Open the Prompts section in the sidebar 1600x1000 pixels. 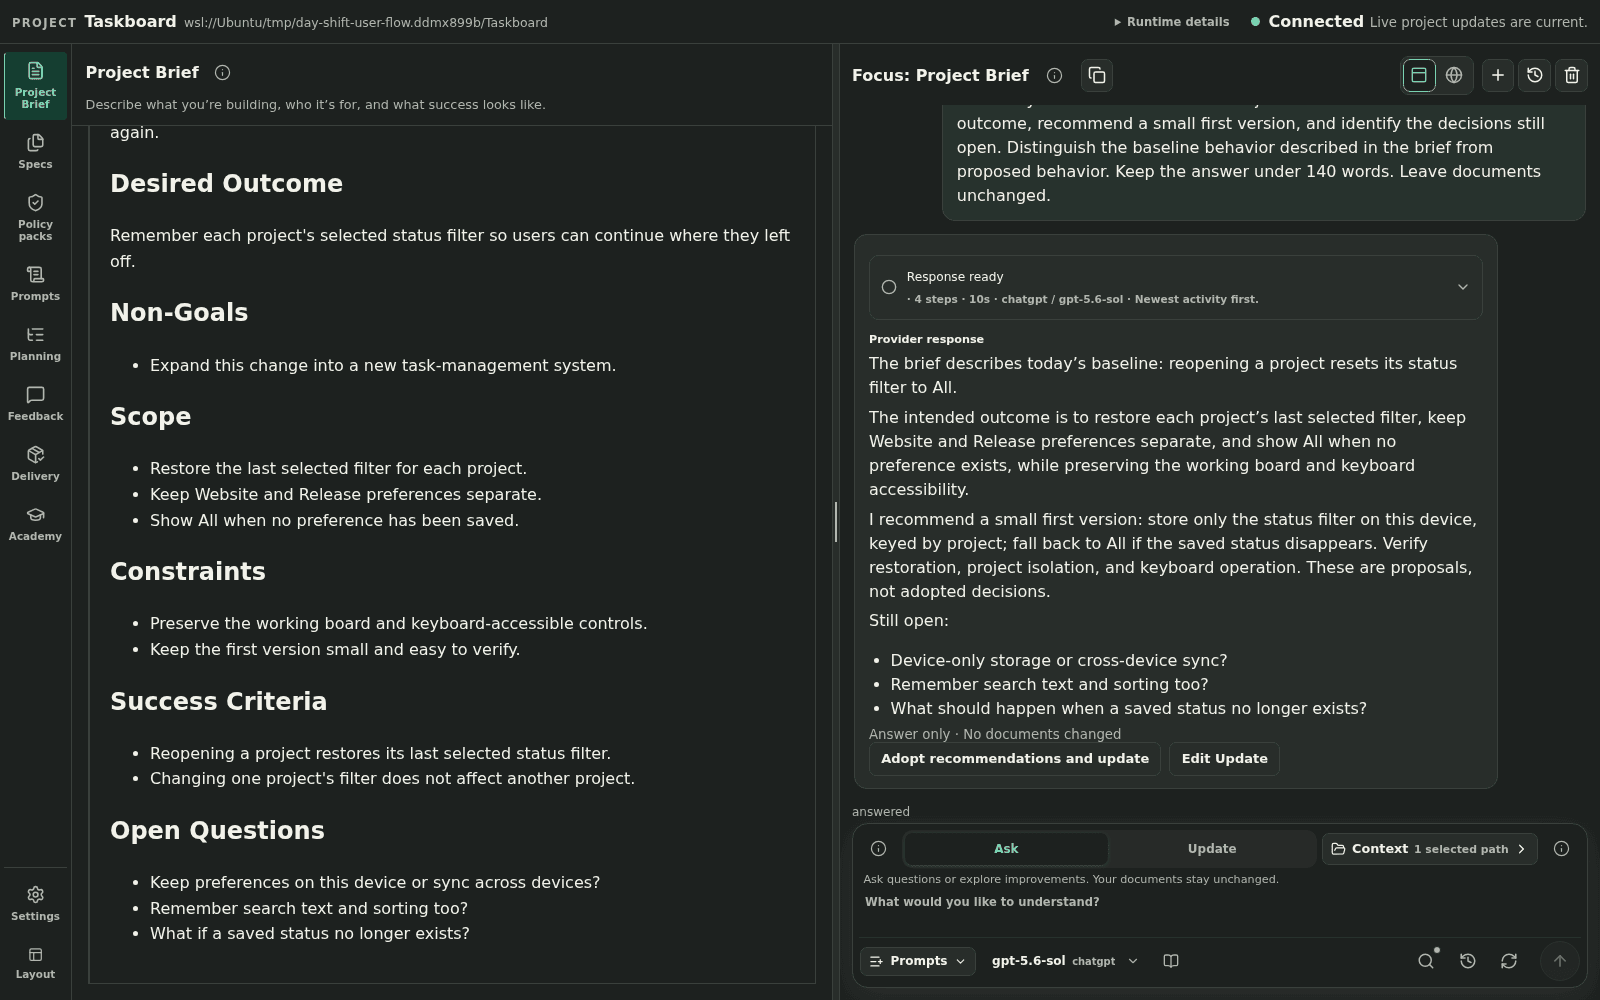35,283
